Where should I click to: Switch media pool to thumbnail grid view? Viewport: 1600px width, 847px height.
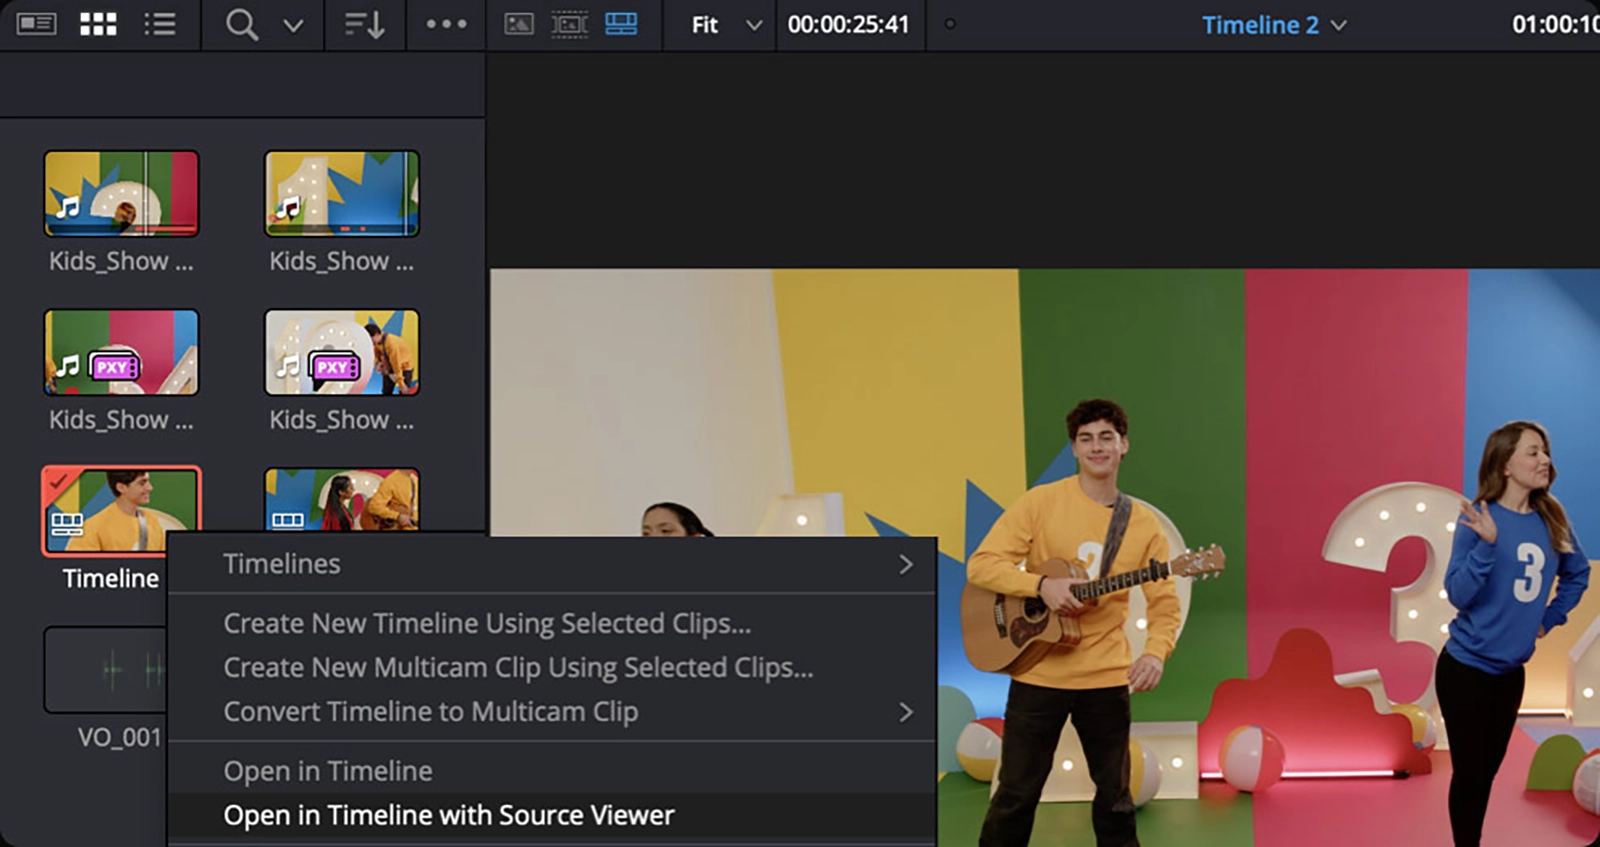coord(98,24)
